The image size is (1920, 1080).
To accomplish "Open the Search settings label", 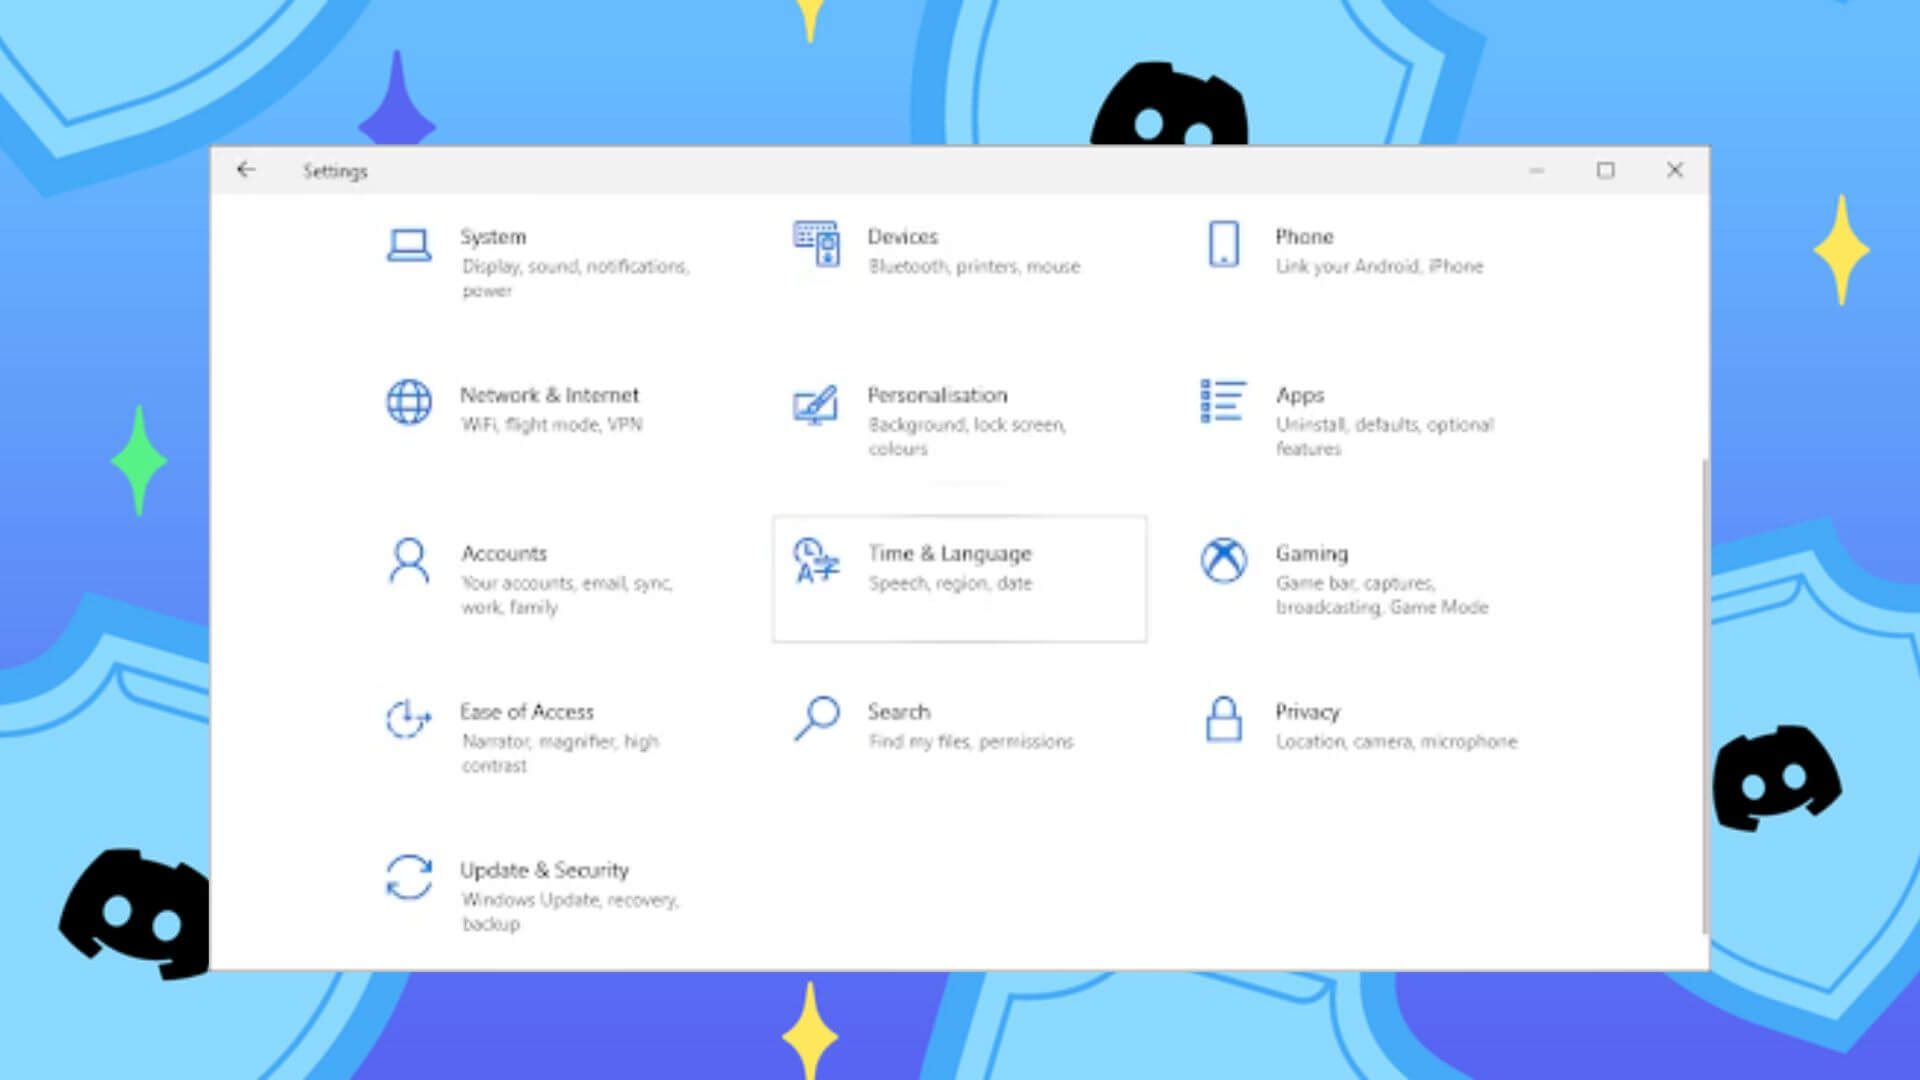I will coord(899,712).
